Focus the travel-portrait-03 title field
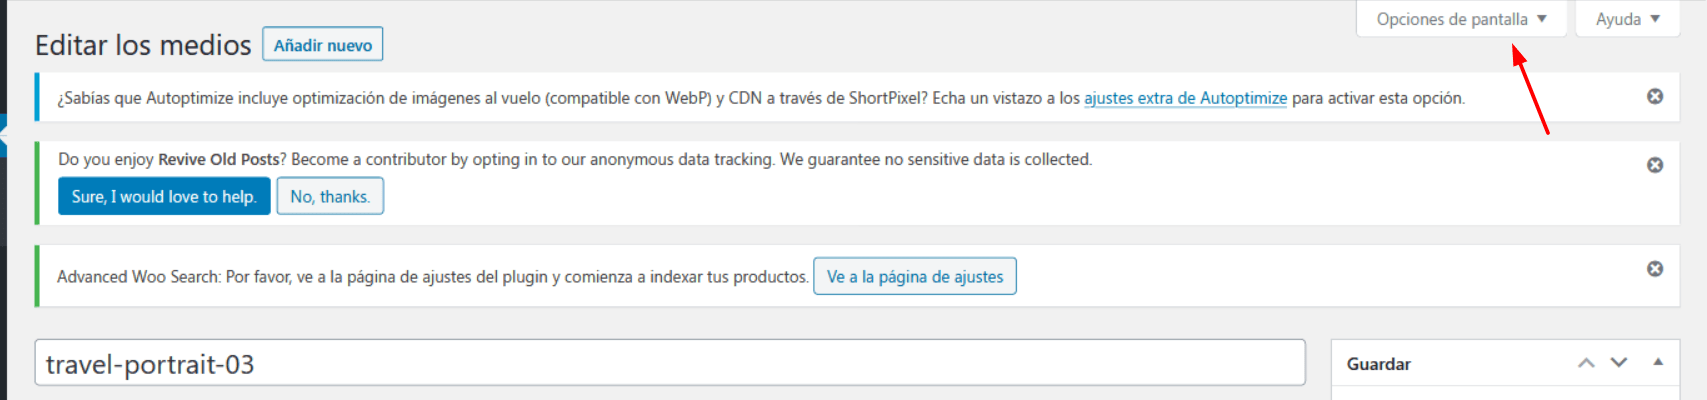Screen dimensions: 1707x400 (x=670, y=363)
